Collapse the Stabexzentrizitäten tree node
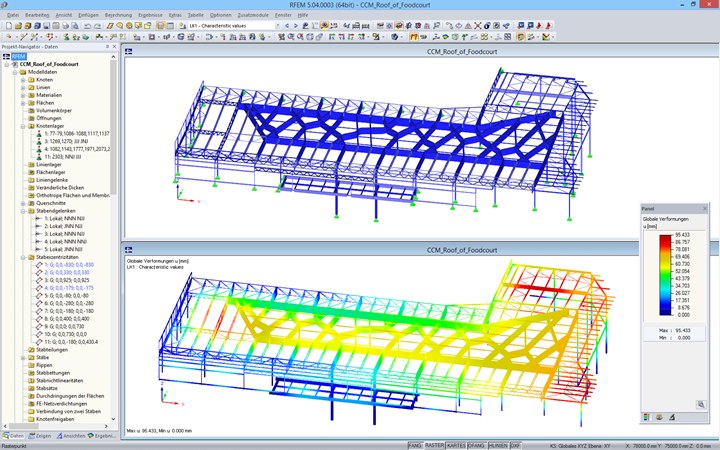This screenshot has width=720, height=450. click(x=23, y=257)
